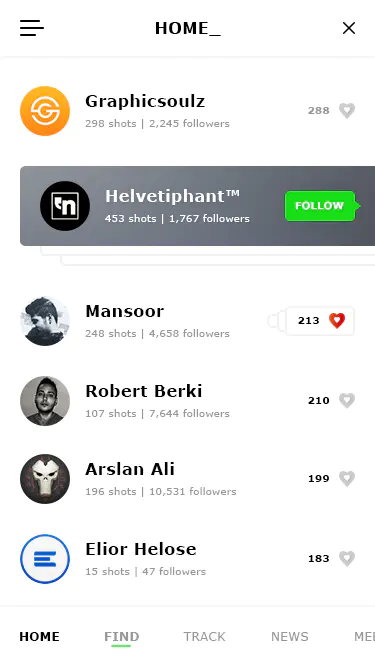
Task: Follow Helvetiphant with the green button
Action: point(322,206)
